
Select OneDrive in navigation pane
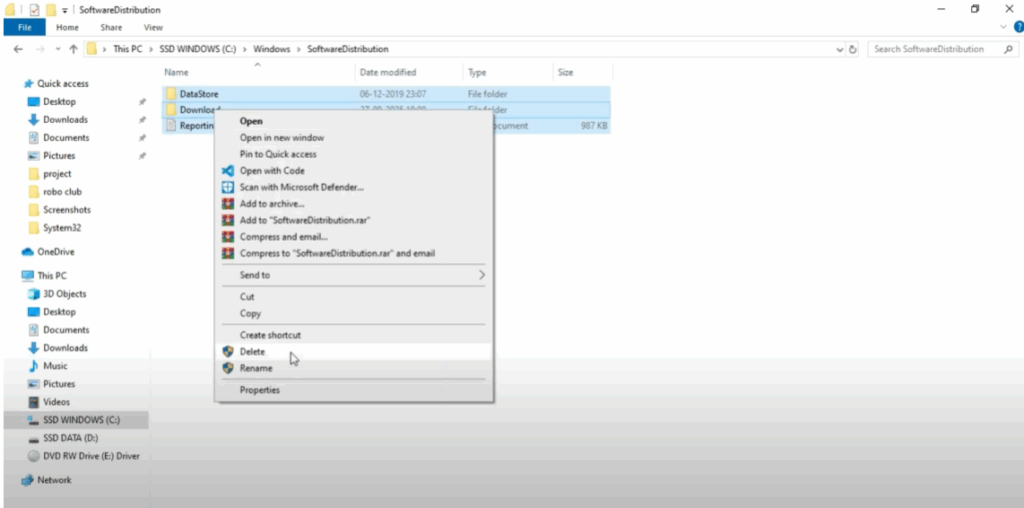pyautogui.click(x=56, y=251)
